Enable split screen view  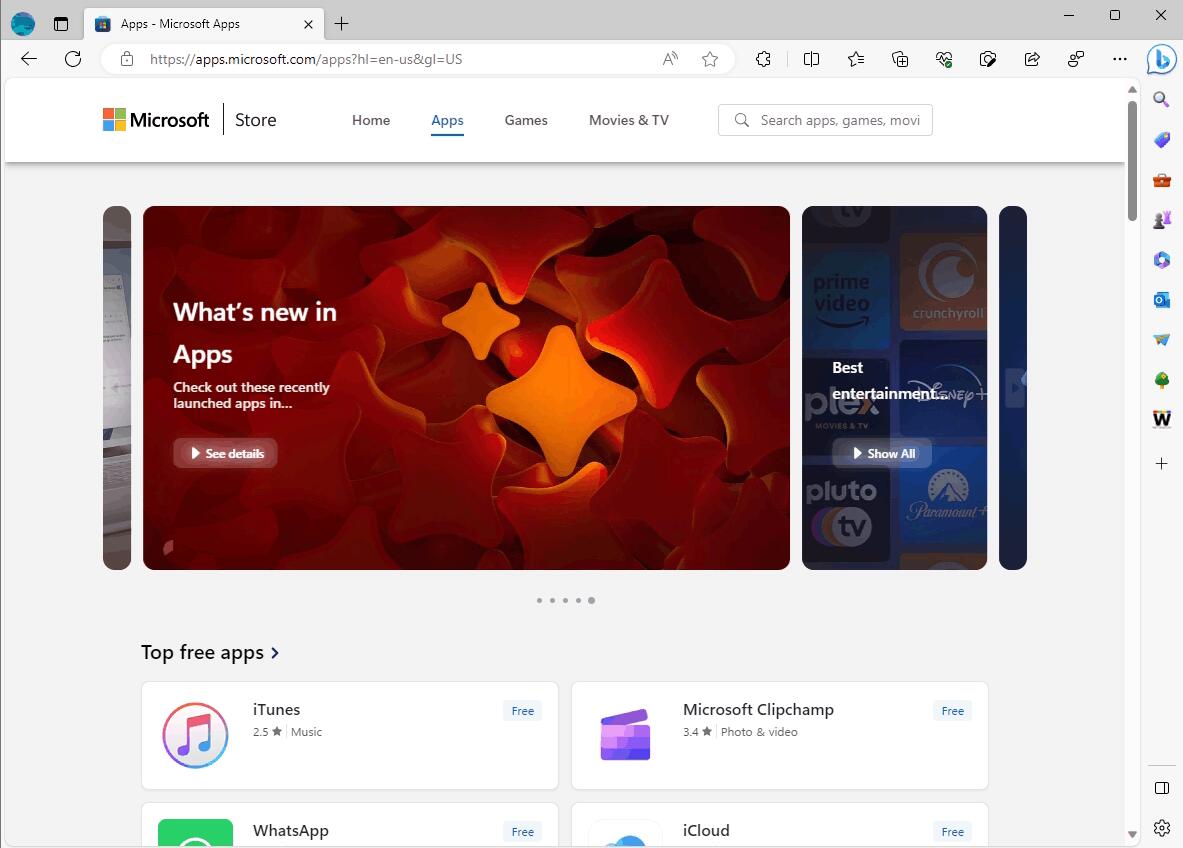click(x=811, y=59)
